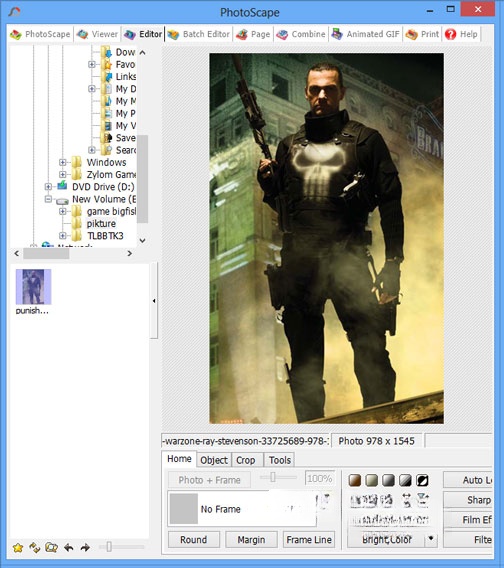The image size is (504, 568).
Task: Click the back arrow below thumbnails
Action: click(68, 547)
